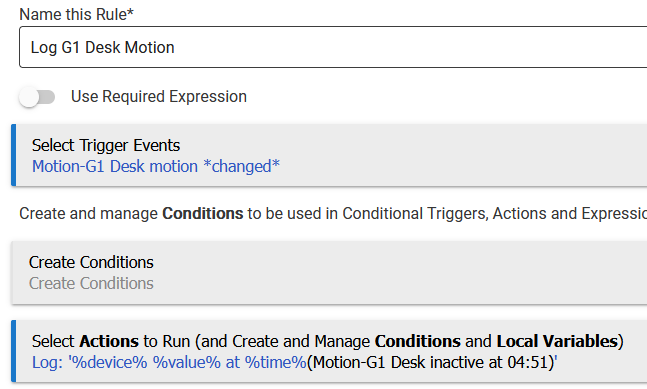The height and width of the screenshot is (389, 647).
Task: Open the Motion-G1 Desk motion changed trigger
Action: tap(156, 166)
